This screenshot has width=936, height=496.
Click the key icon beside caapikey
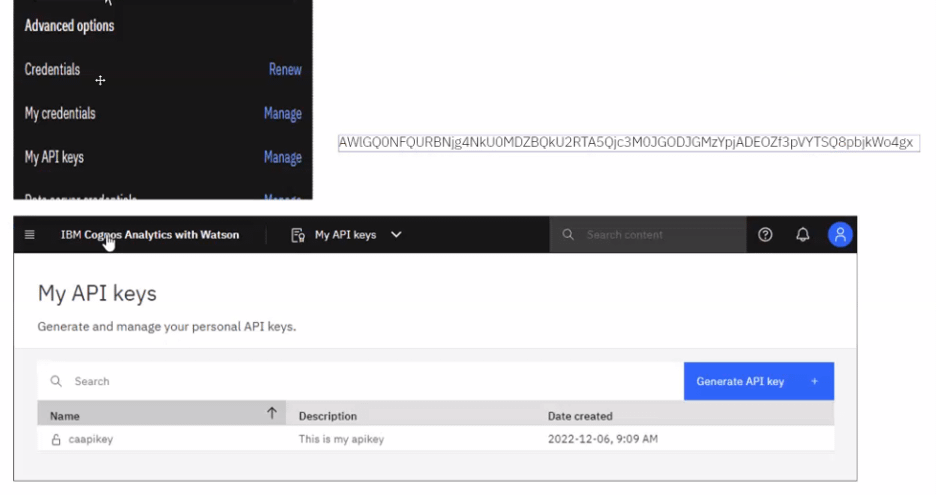pyautogui.click(x=56, y=439)
